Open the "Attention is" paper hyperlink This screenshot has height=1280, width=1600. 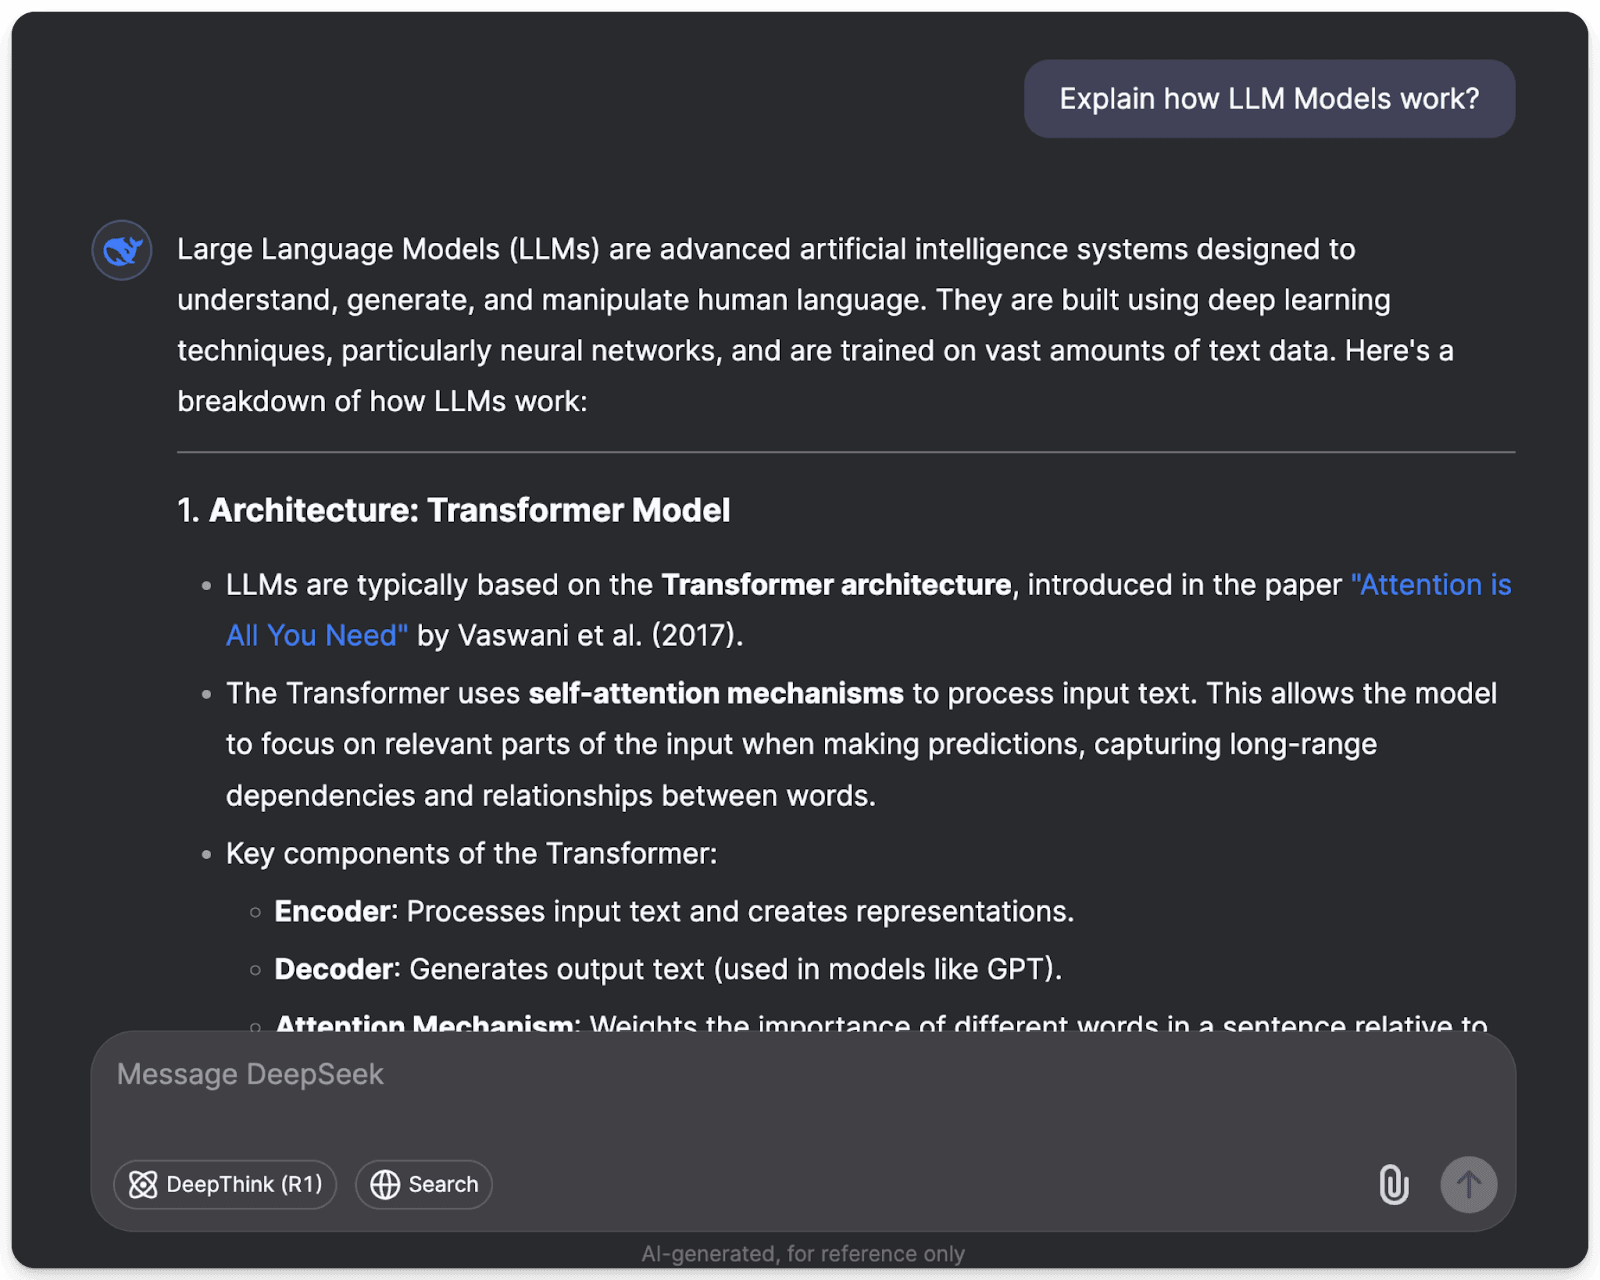click(x=1430, y=585)
